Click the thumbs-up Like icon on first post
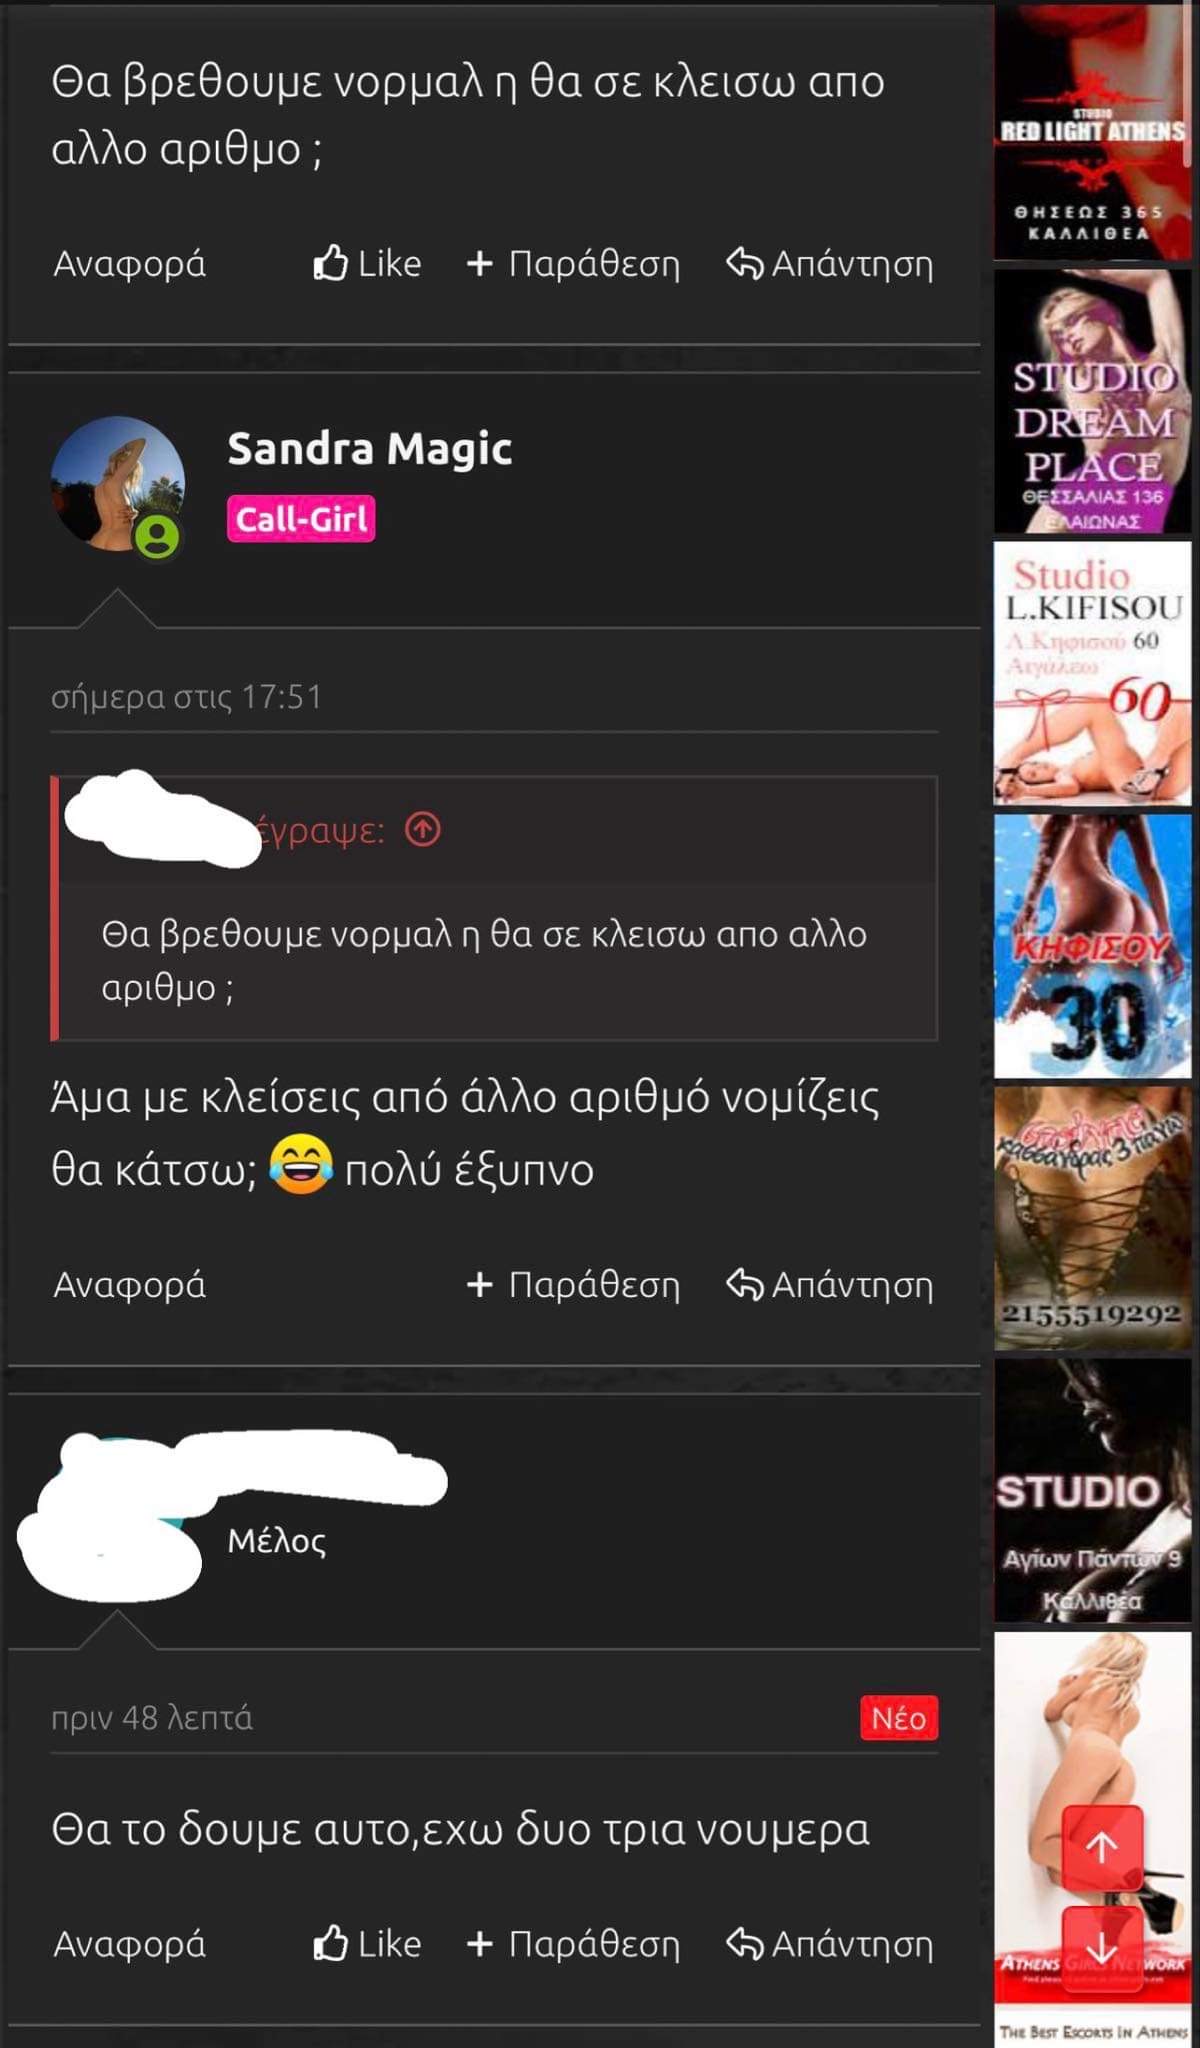Image resolution: width=1200 pixels, height=2048 pixels. click(331, 263)
